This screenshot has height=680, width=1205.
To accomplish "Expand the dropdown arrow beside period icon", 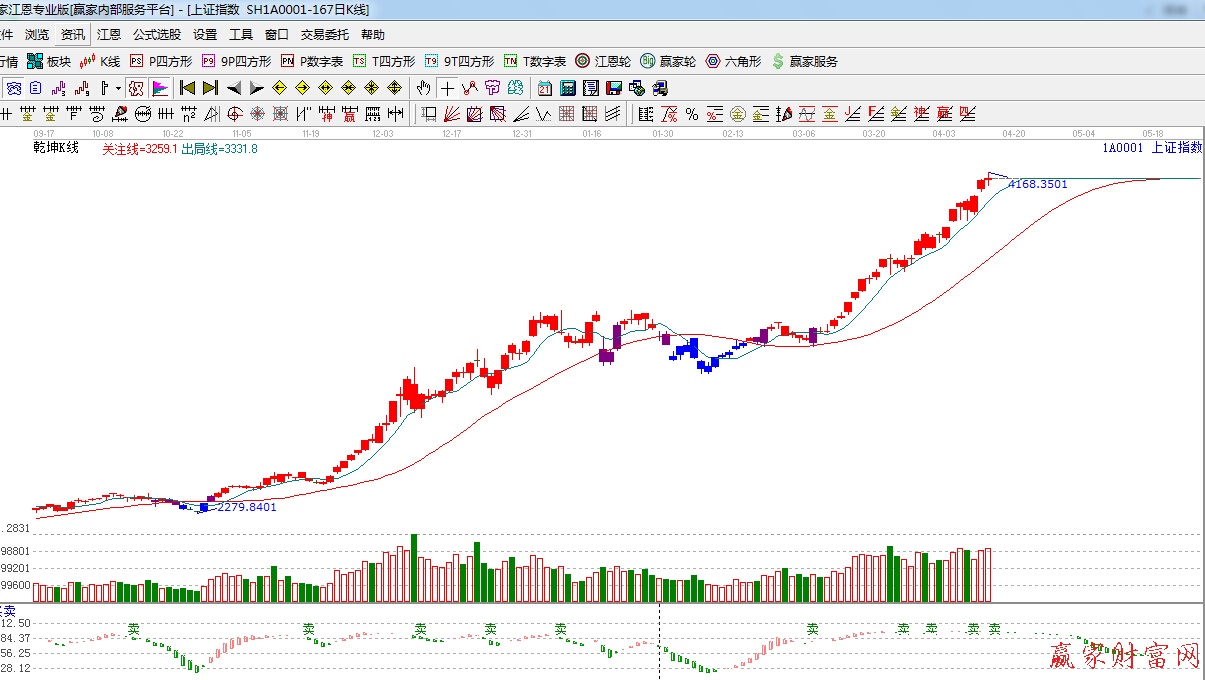I will click(118, 88).
